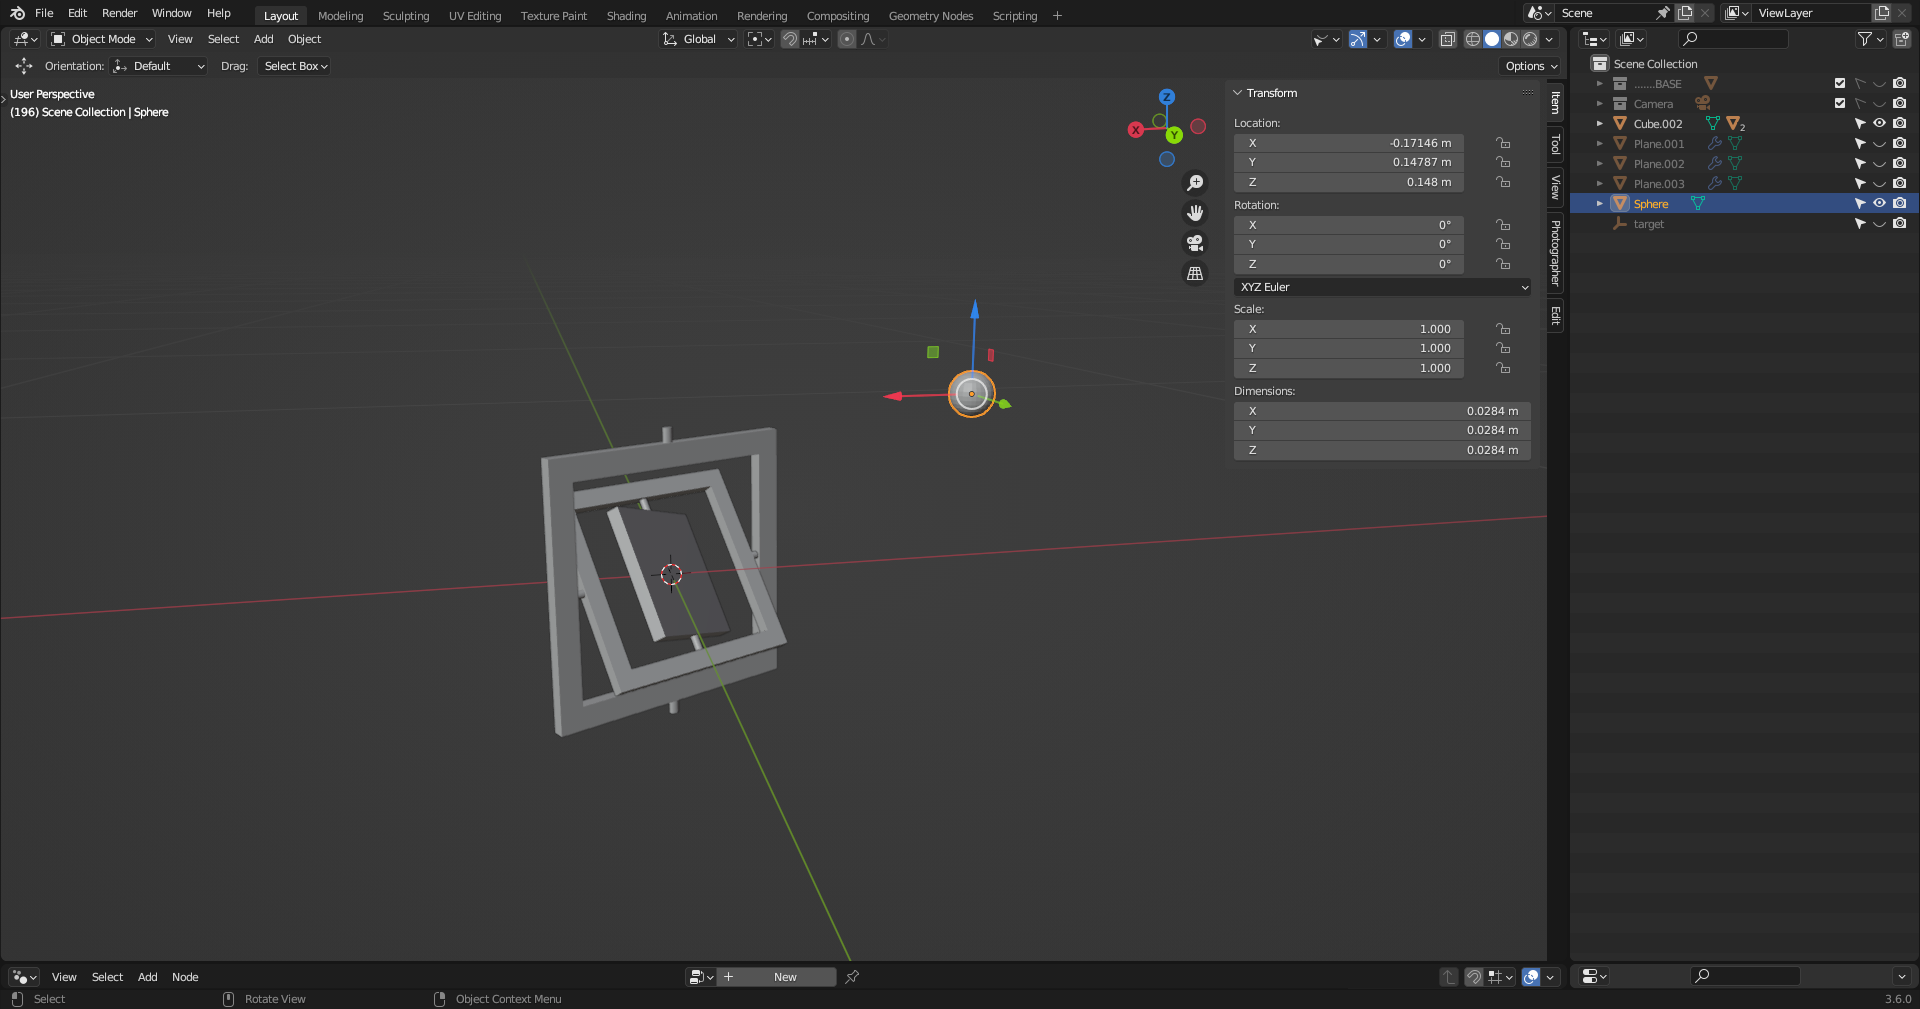Open the Add menu in viewport header

[x=264, y=39]
